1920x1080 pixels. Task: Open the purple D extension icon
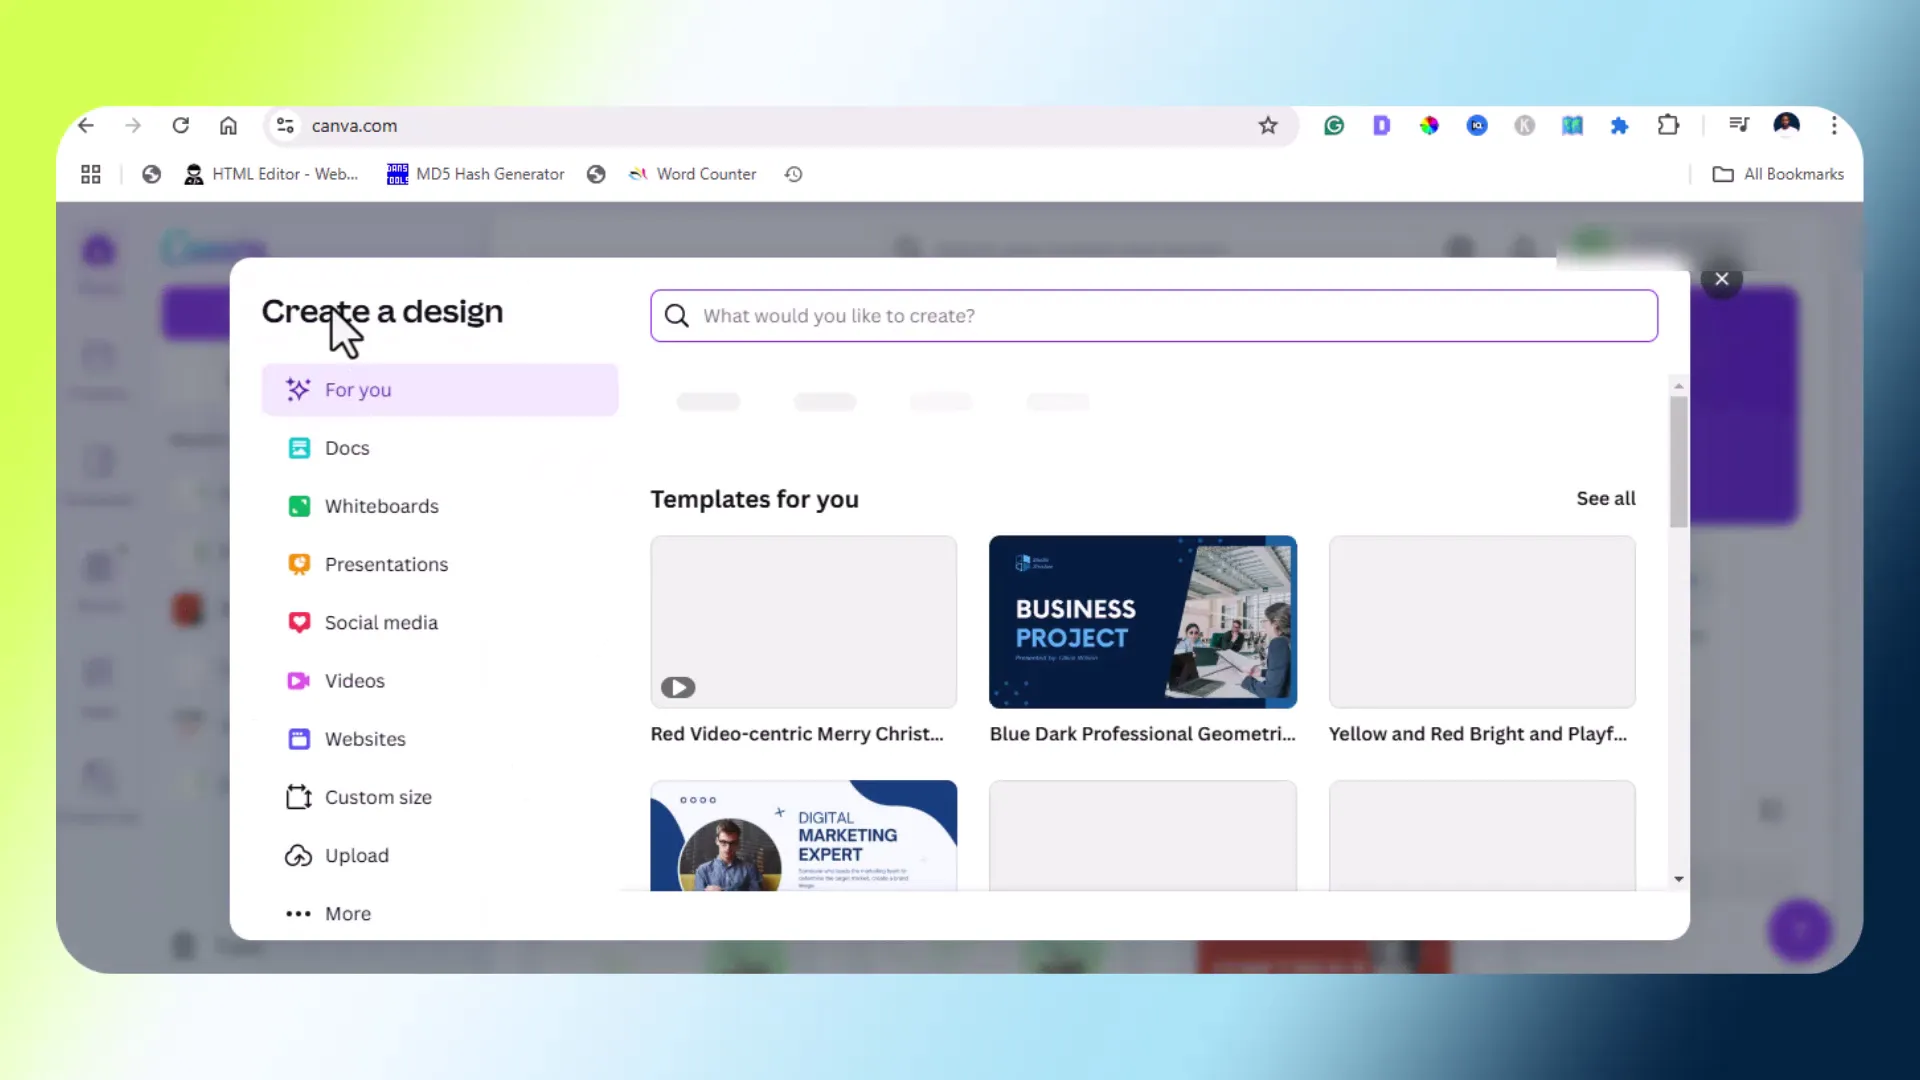pos(1382,126)
